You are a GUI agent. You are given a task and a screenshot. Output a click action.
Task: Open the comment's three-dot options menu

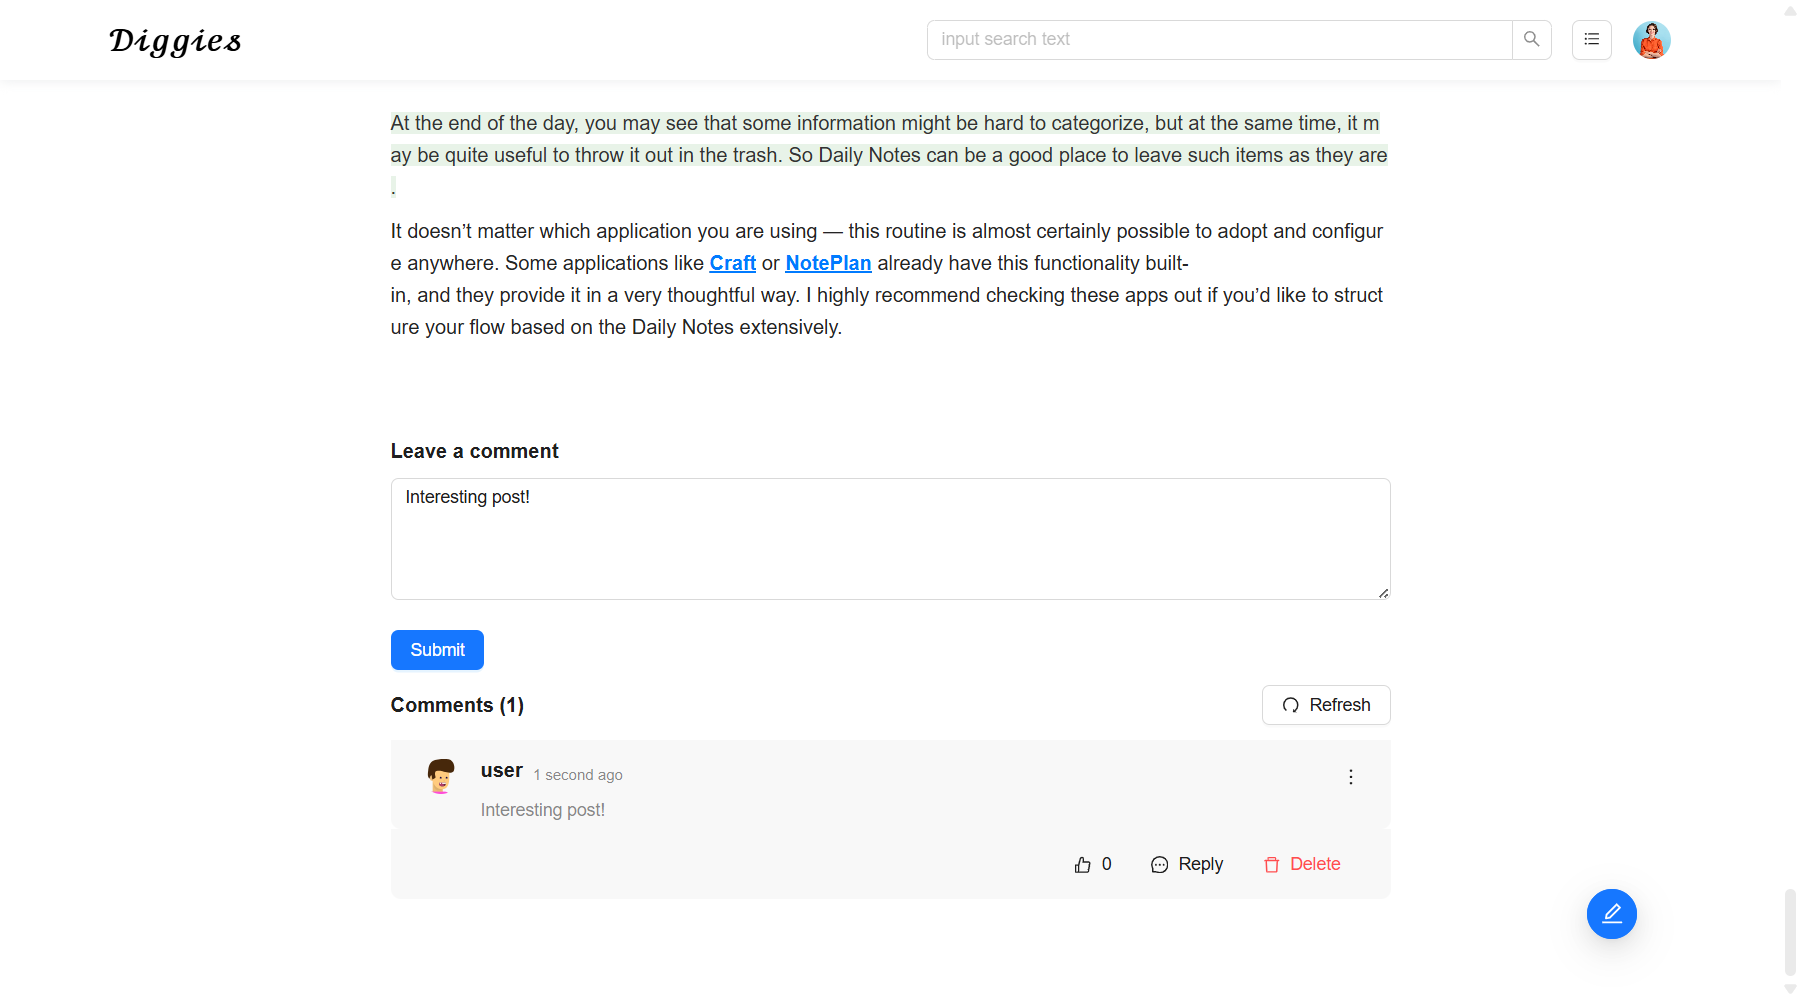[x=1350, y=777]
